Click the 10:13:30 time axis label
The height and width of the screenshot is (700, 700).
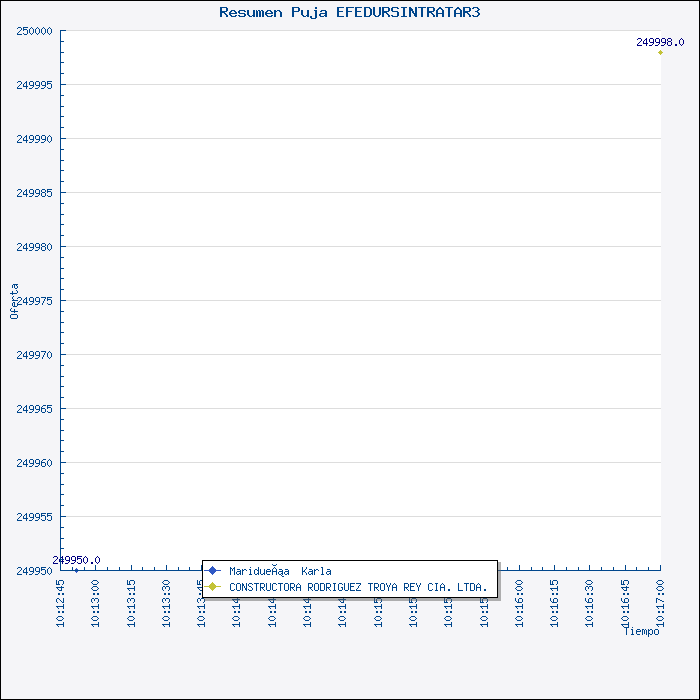point(167,603)
